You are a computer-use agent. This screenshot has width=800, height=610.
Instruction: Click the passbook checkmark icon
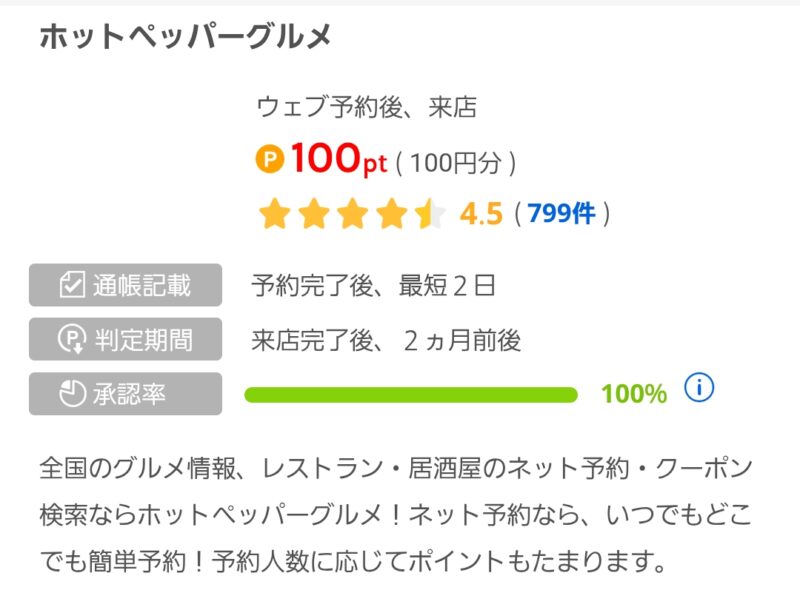click(71, 286)
